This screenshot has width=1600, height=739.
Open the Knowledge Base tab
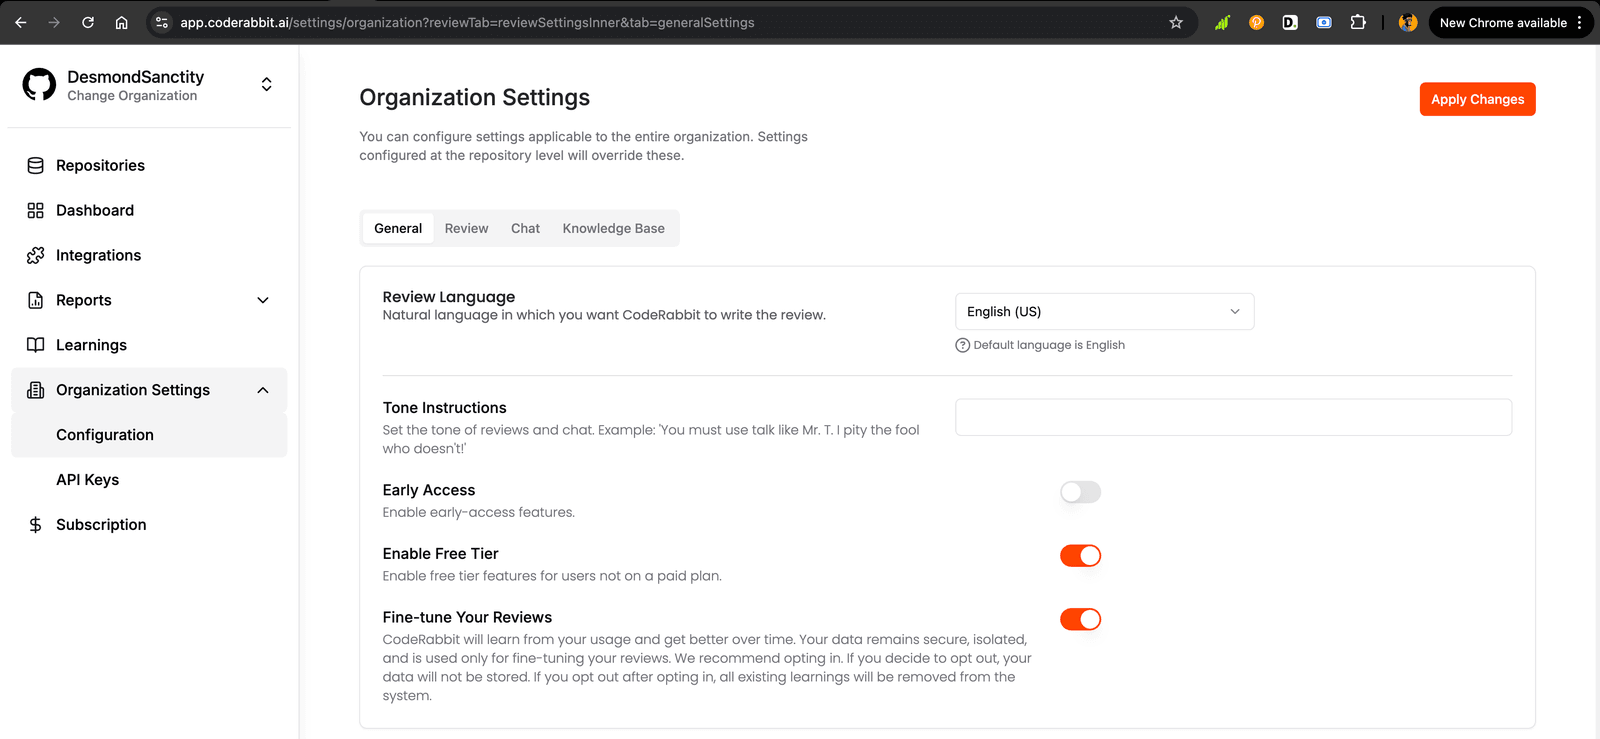click(613, 229)
